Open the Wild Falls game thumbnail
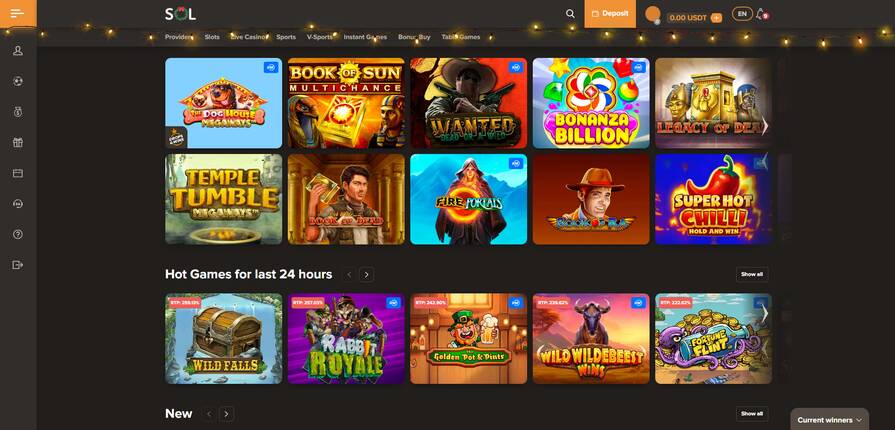The width and height of the screenshot is (895, 430). click(224, 339)
